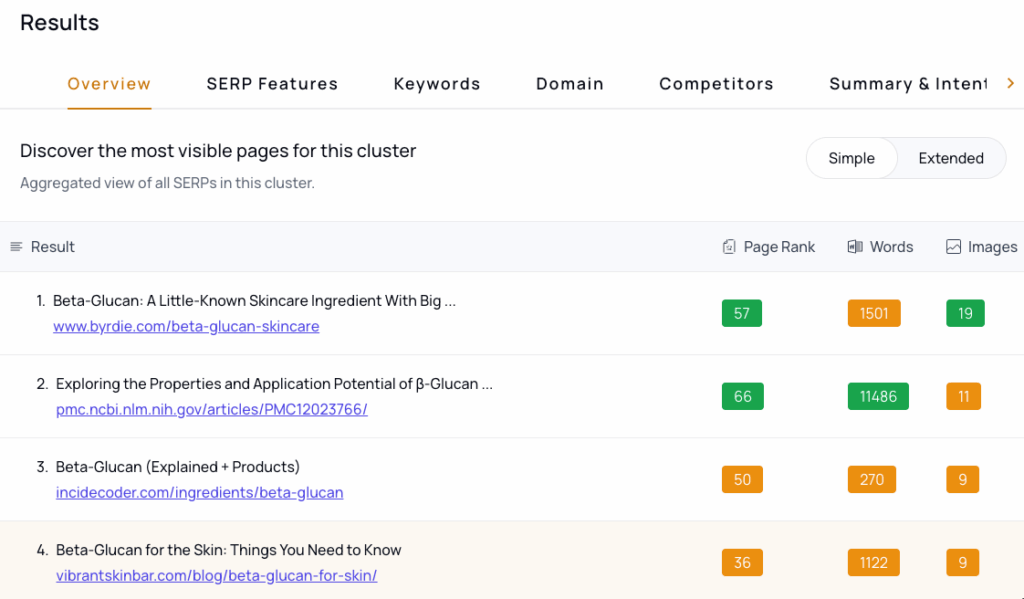View the Summary & Intent tab
Viewport: 1024px width, 599px height.
(x=908, y=84)
